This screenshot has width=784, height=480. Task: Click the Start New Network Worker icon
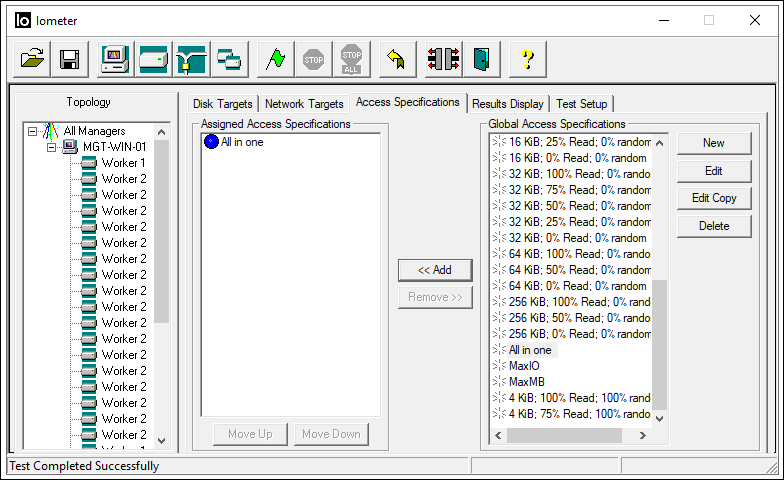[190, 59]
